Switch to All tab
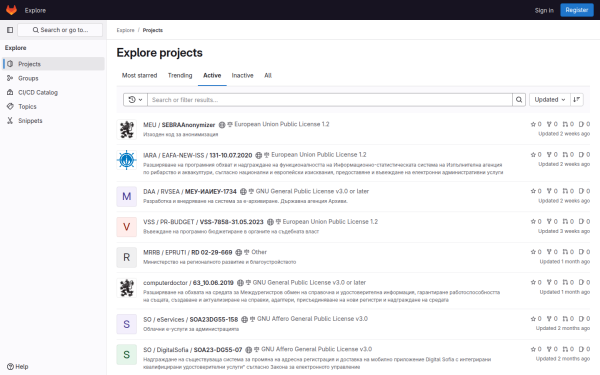The width and height of the screenshot is (600, 375). point(268,75)
